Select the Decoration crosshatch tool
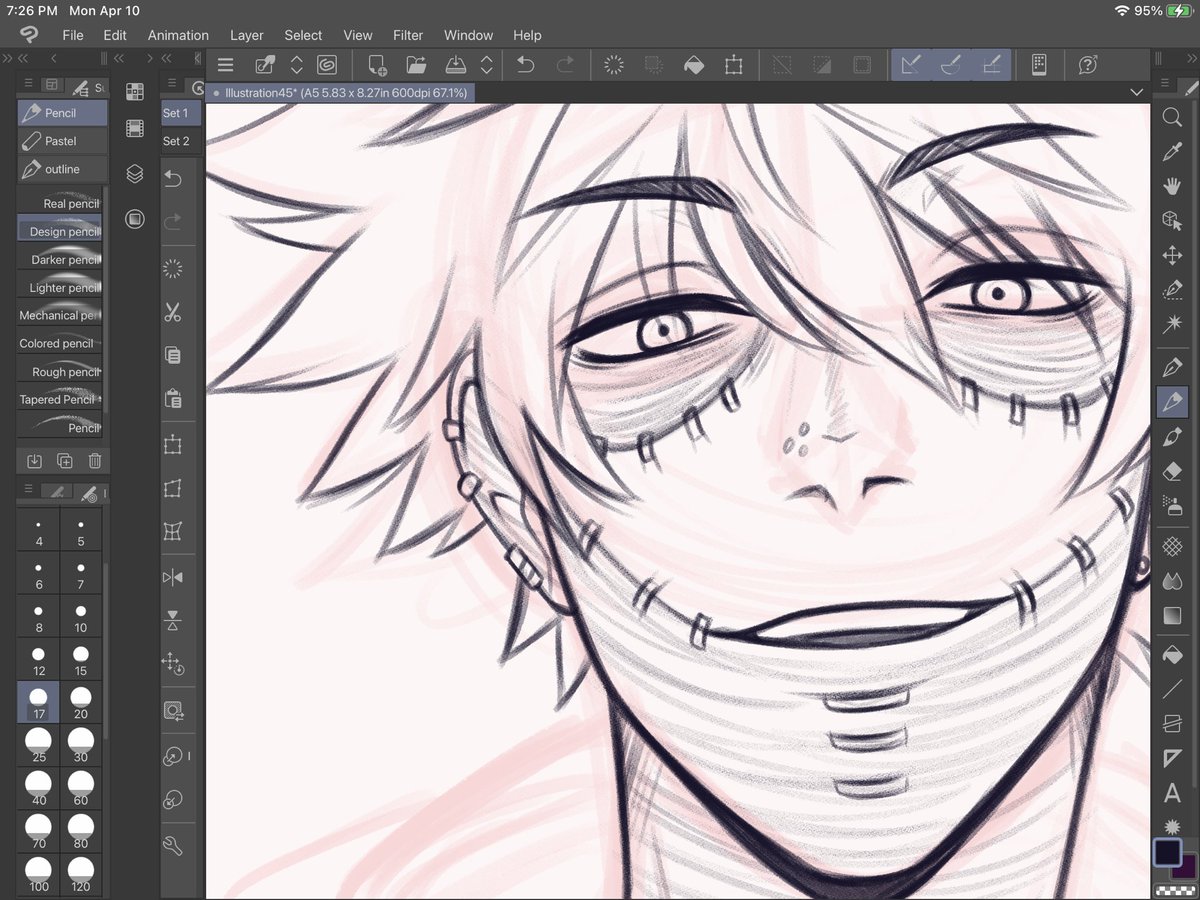 (1172, 547)
